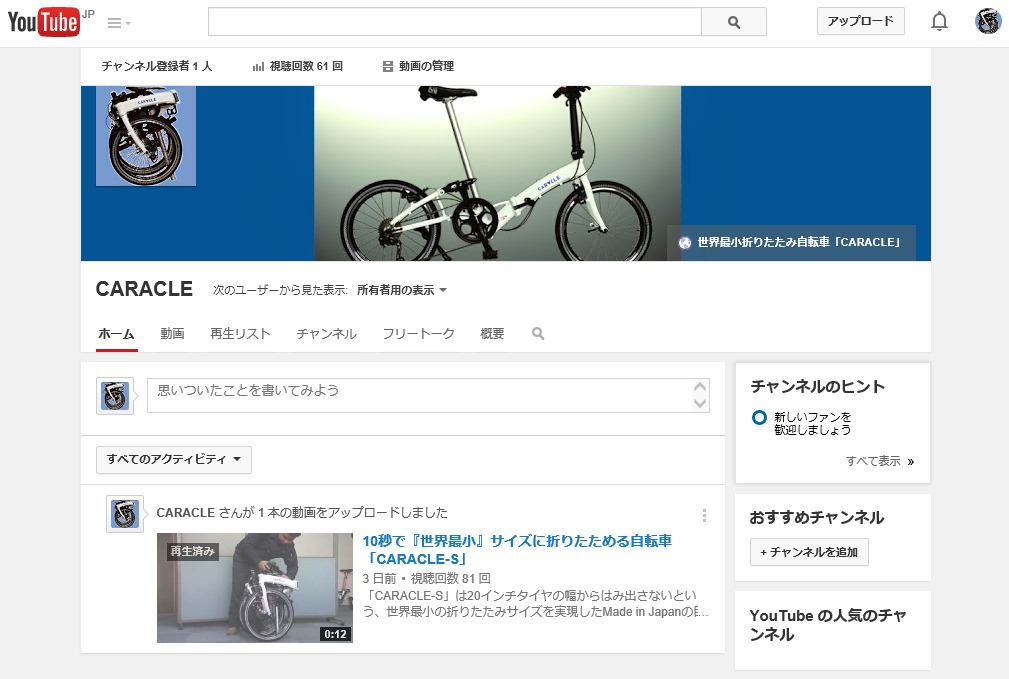Focus the YouTube search box

click(454, 22)
